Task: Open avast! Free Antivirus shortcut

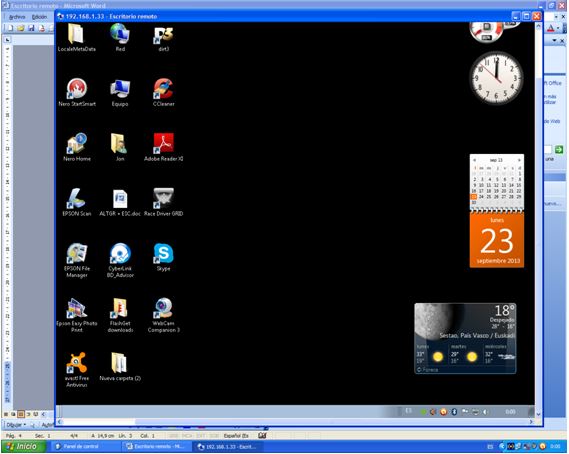Action: pyautogui.click(x=77, y=370)
